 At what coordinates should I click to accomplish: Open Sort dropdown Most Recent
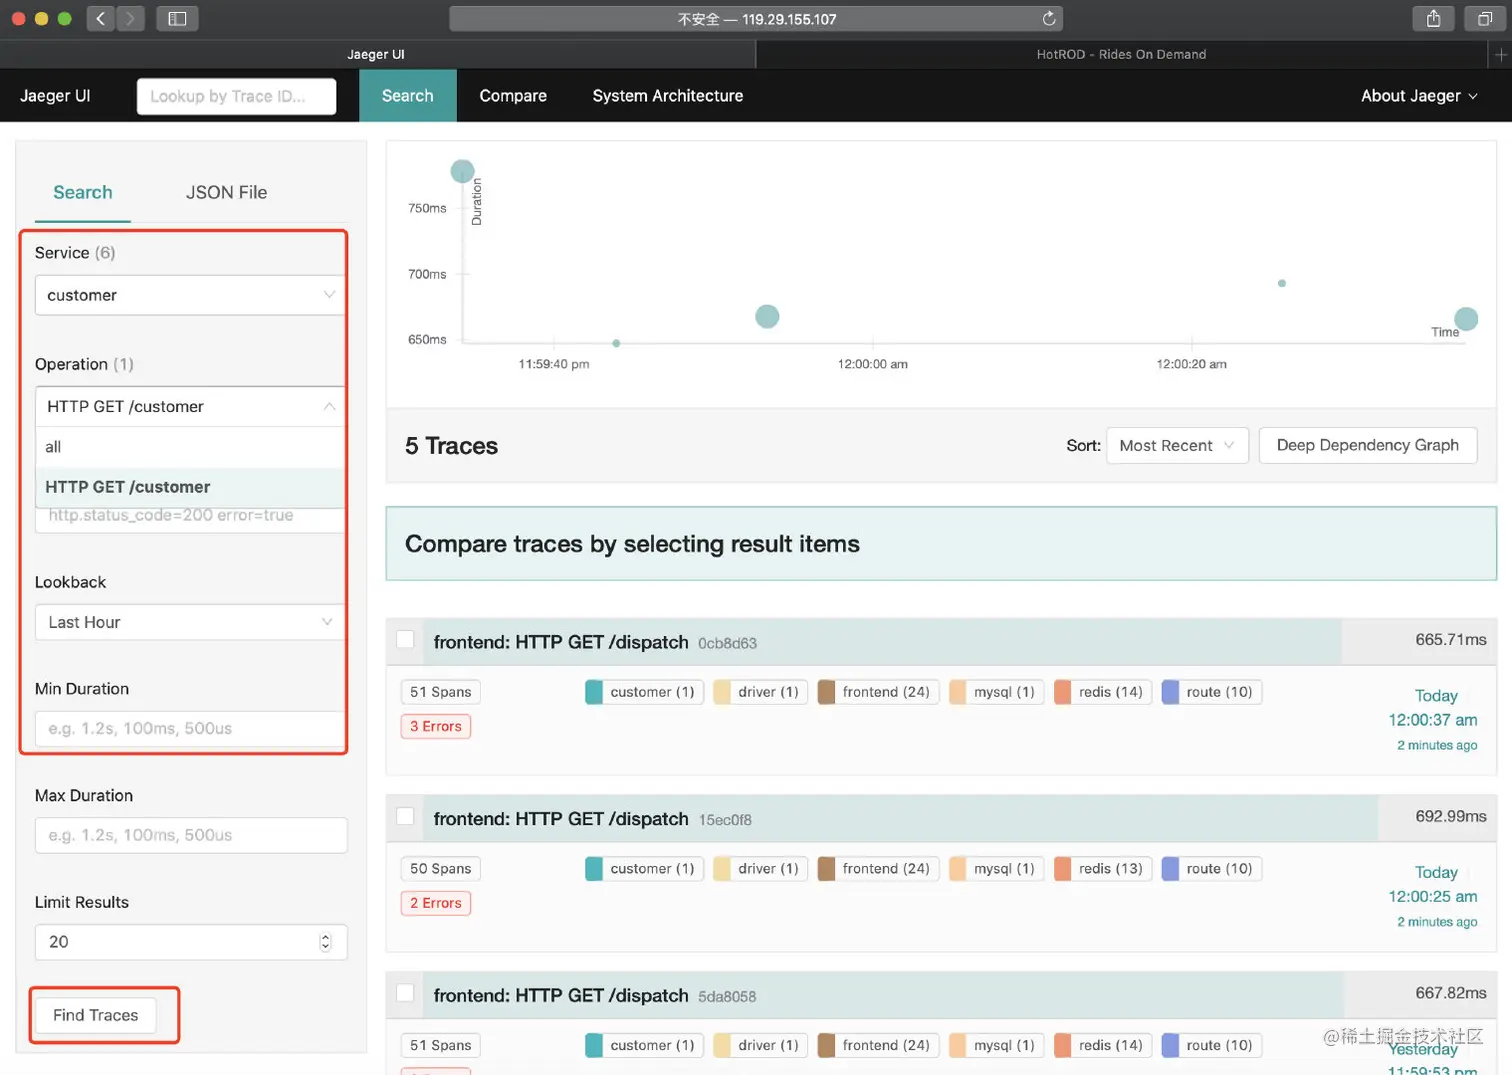pyautogui.click(x=1177, y=445)
